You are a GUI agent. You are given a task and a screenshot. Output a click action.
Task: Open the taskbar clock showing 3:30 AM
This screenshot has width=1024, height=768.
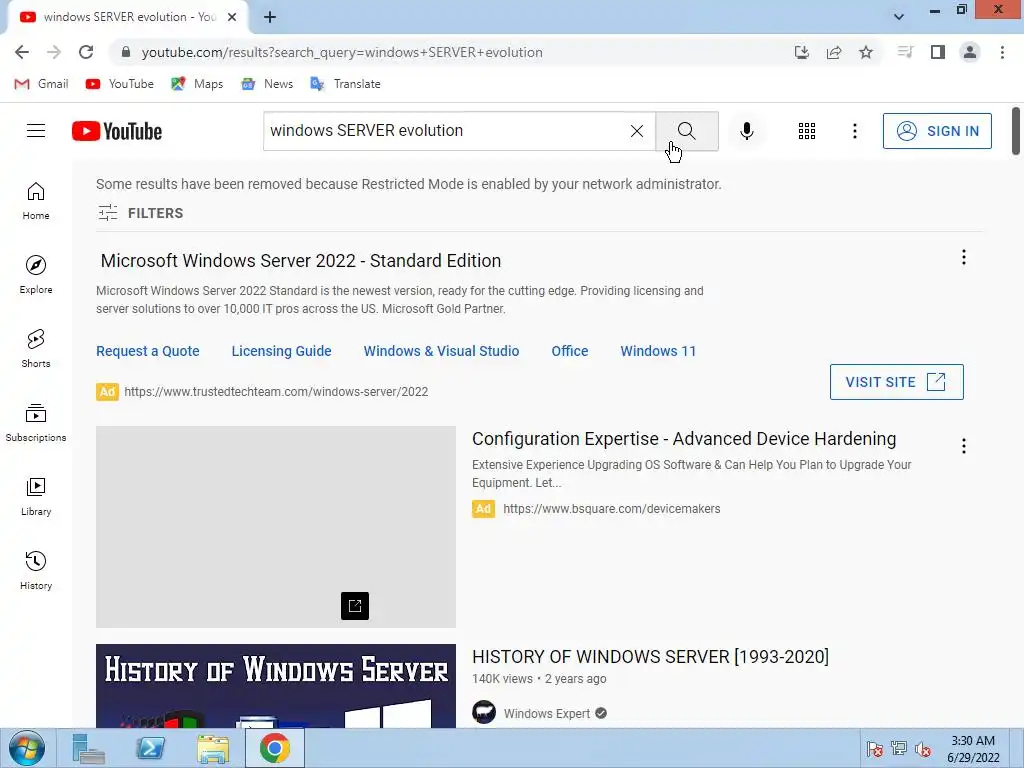pyautogui.click(x=973, y=749)
